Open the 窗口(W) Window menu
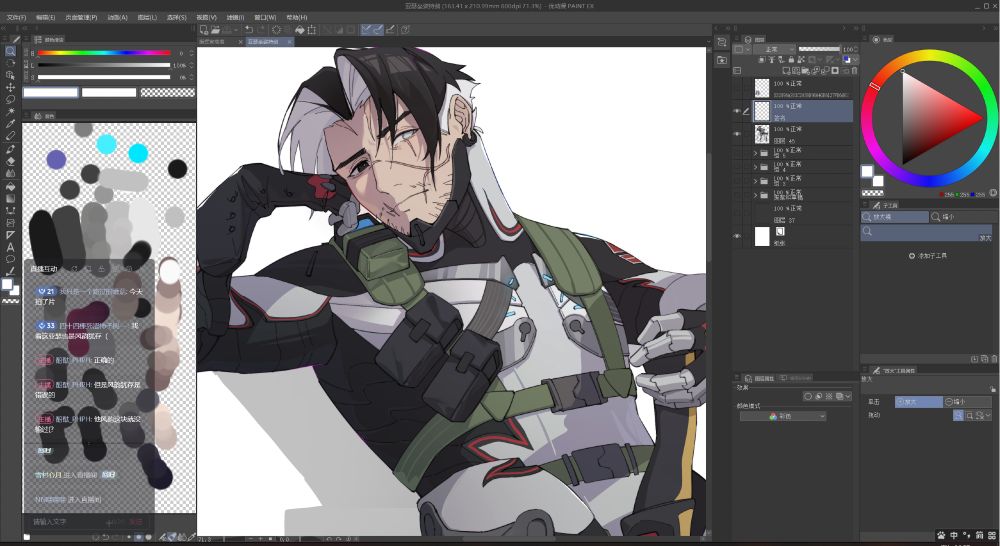The image size is (1000, 546). (265, 17)
